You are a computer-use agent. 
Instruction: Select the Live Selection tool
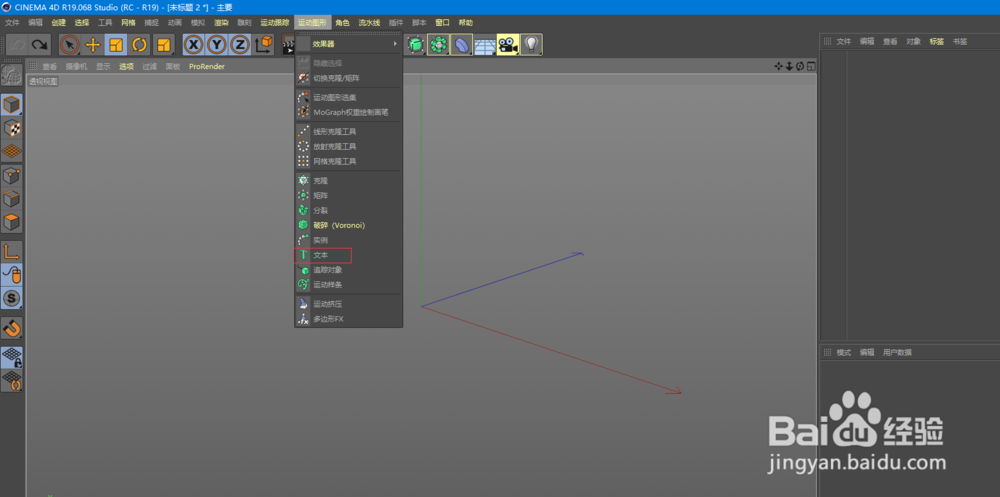[70, 45]
